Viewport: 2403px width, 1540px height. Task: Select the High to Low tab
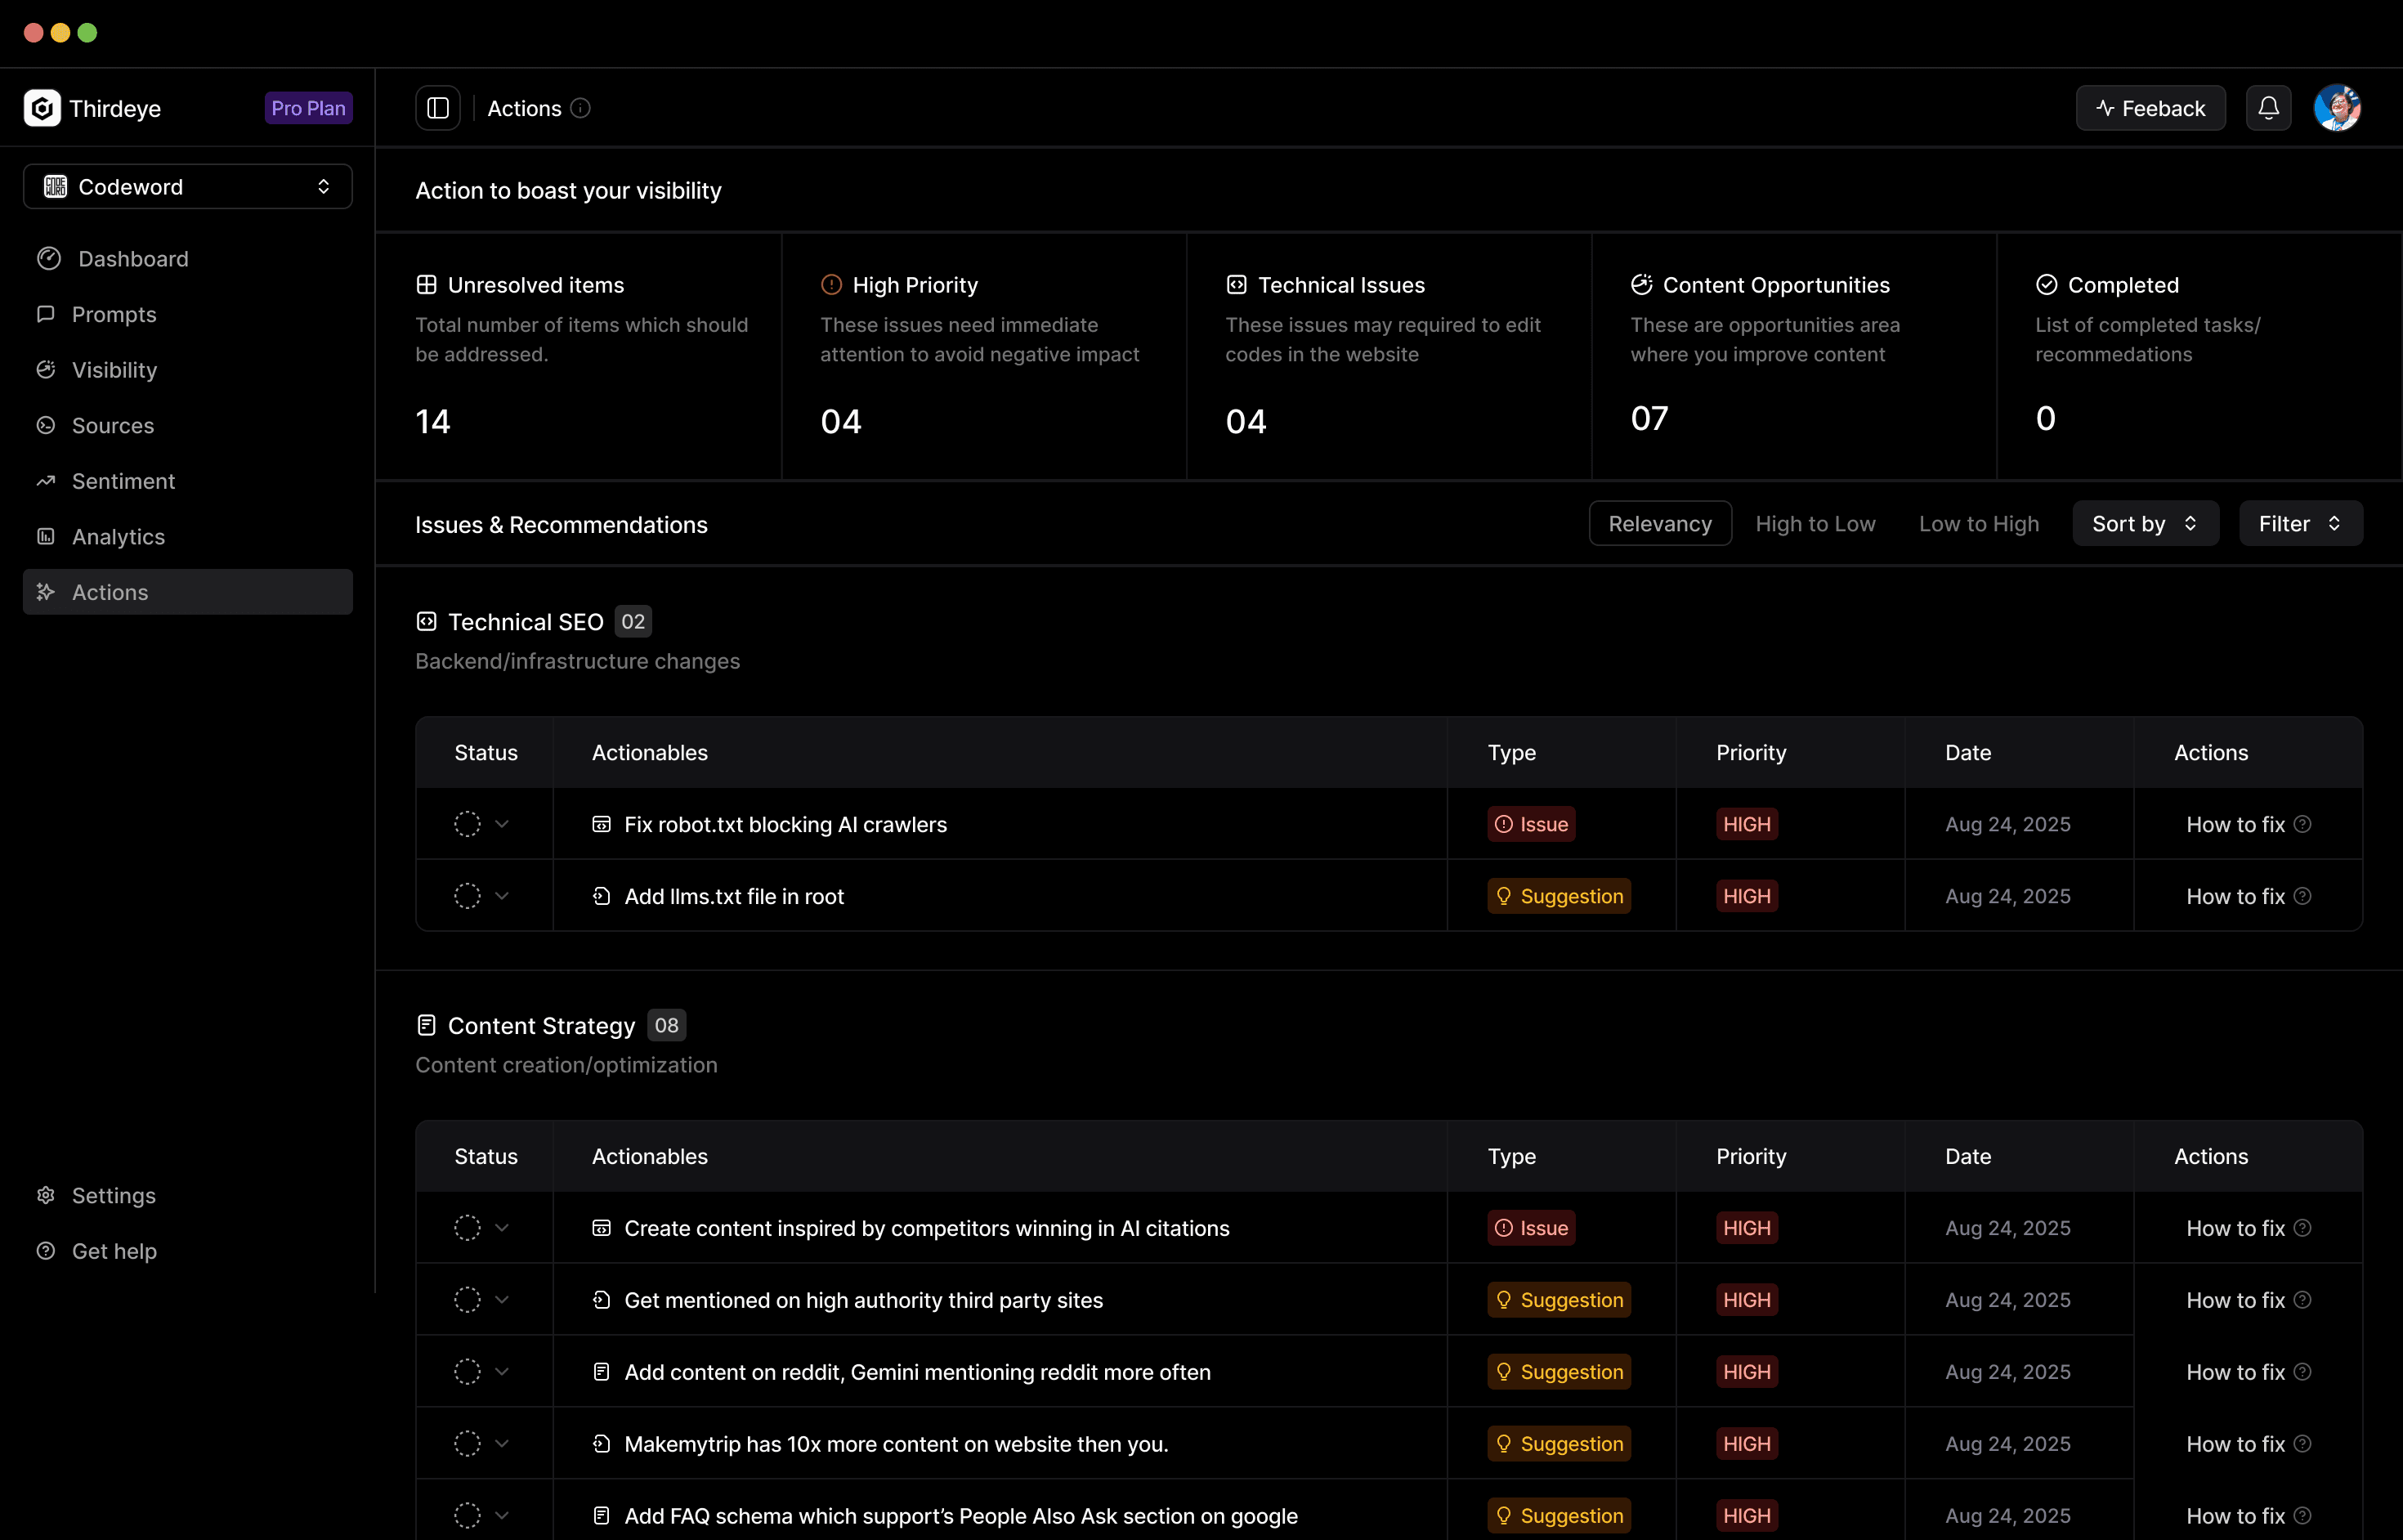pyautogui.click(x=1815, y=524)
